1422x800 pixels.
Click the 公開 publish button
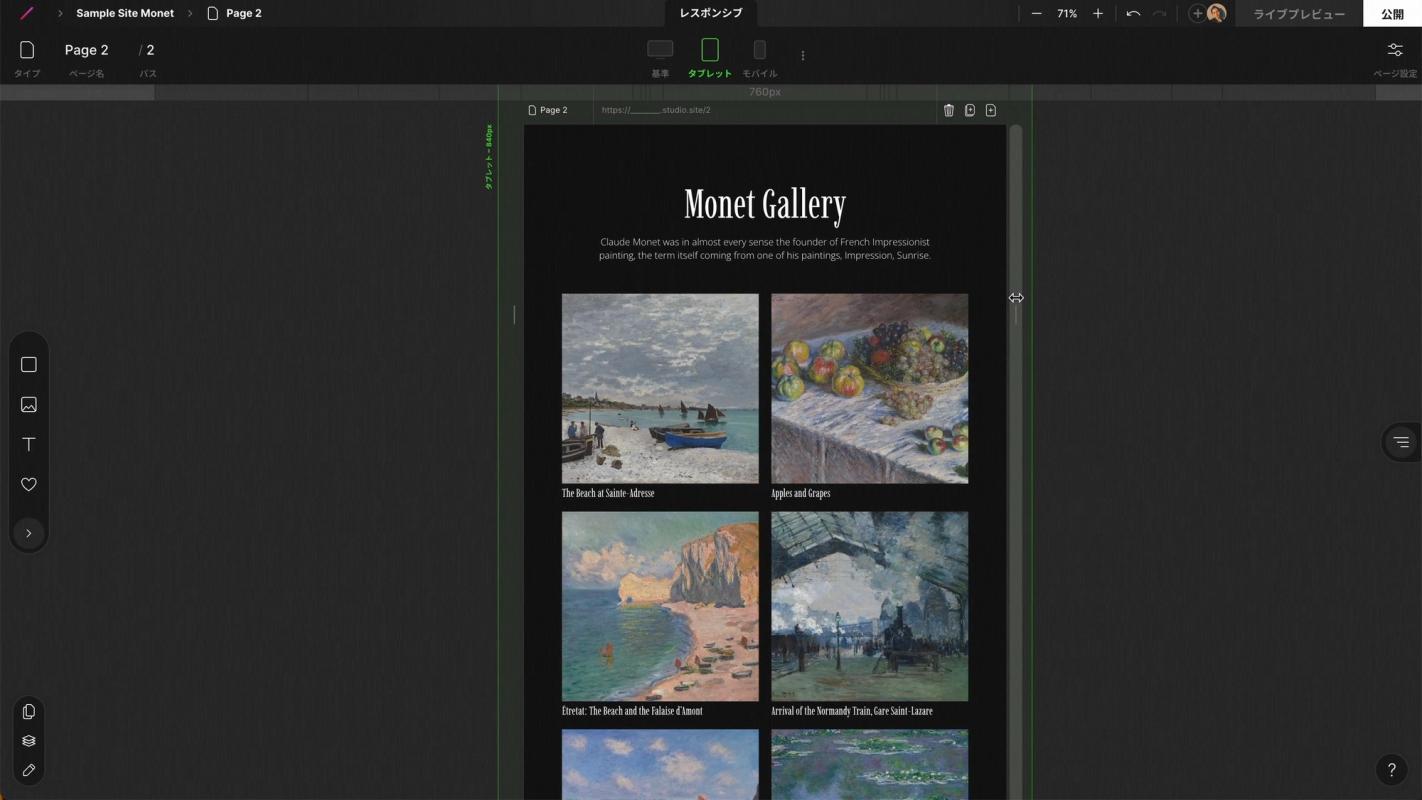click(x=1392, y=13)
